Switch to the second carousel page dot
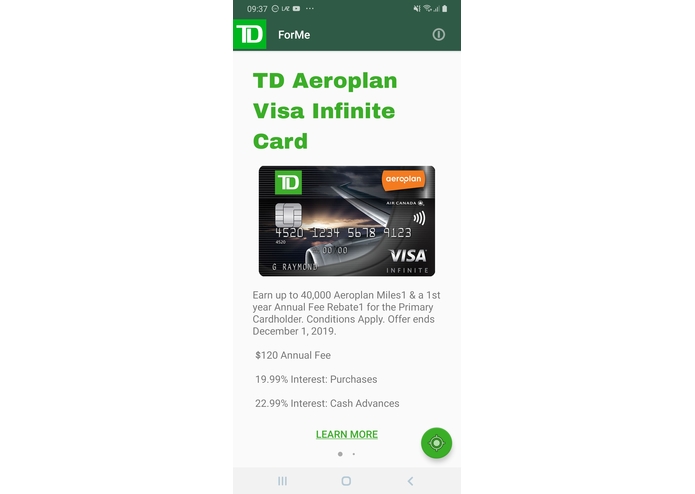Image resolution: width=695 pixels, height=494 pixels. 353,454
